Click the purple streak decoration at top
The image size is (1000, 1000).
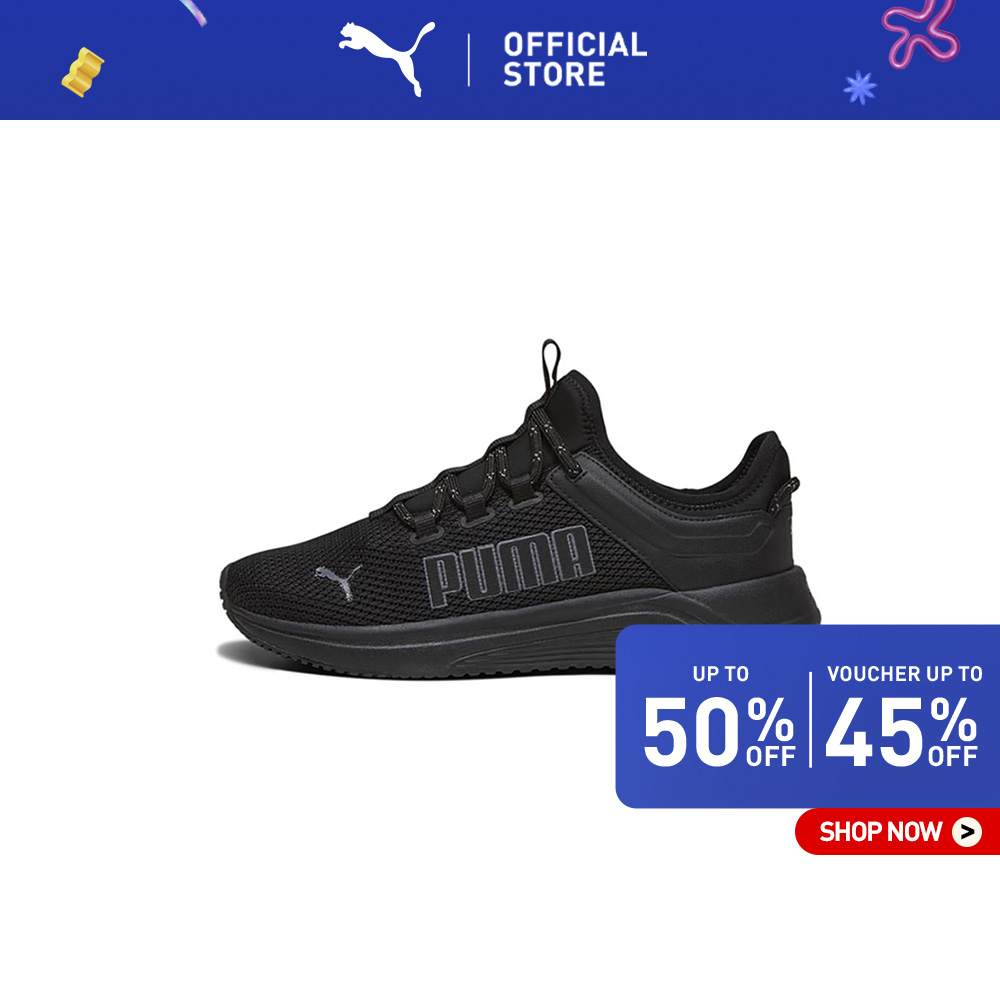coord(193,12)
